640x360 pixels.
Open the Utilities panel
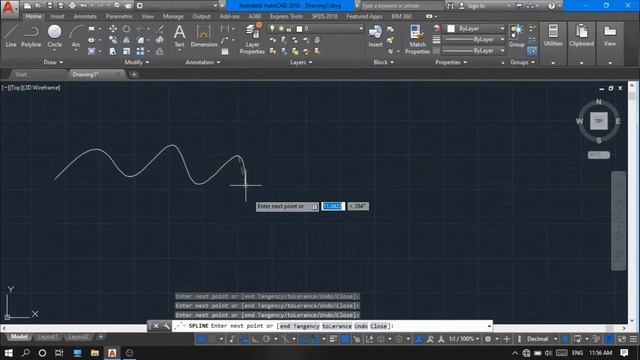553,36
